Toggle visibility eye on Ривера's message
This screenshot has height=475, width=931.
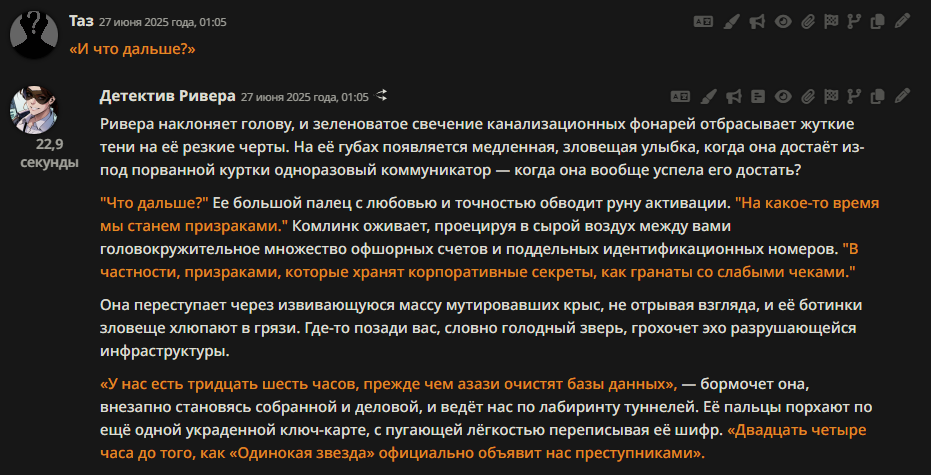[783, 96]
